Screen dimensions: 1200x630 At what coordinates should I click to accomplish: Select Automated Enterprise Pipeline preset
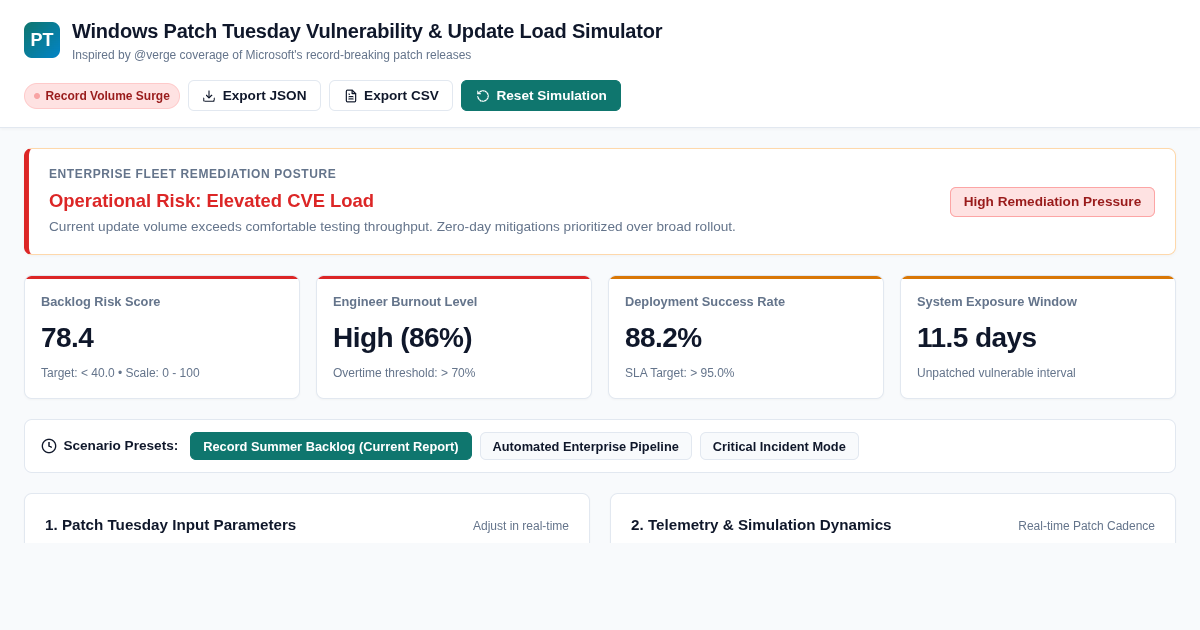click(x=586, y=446)
